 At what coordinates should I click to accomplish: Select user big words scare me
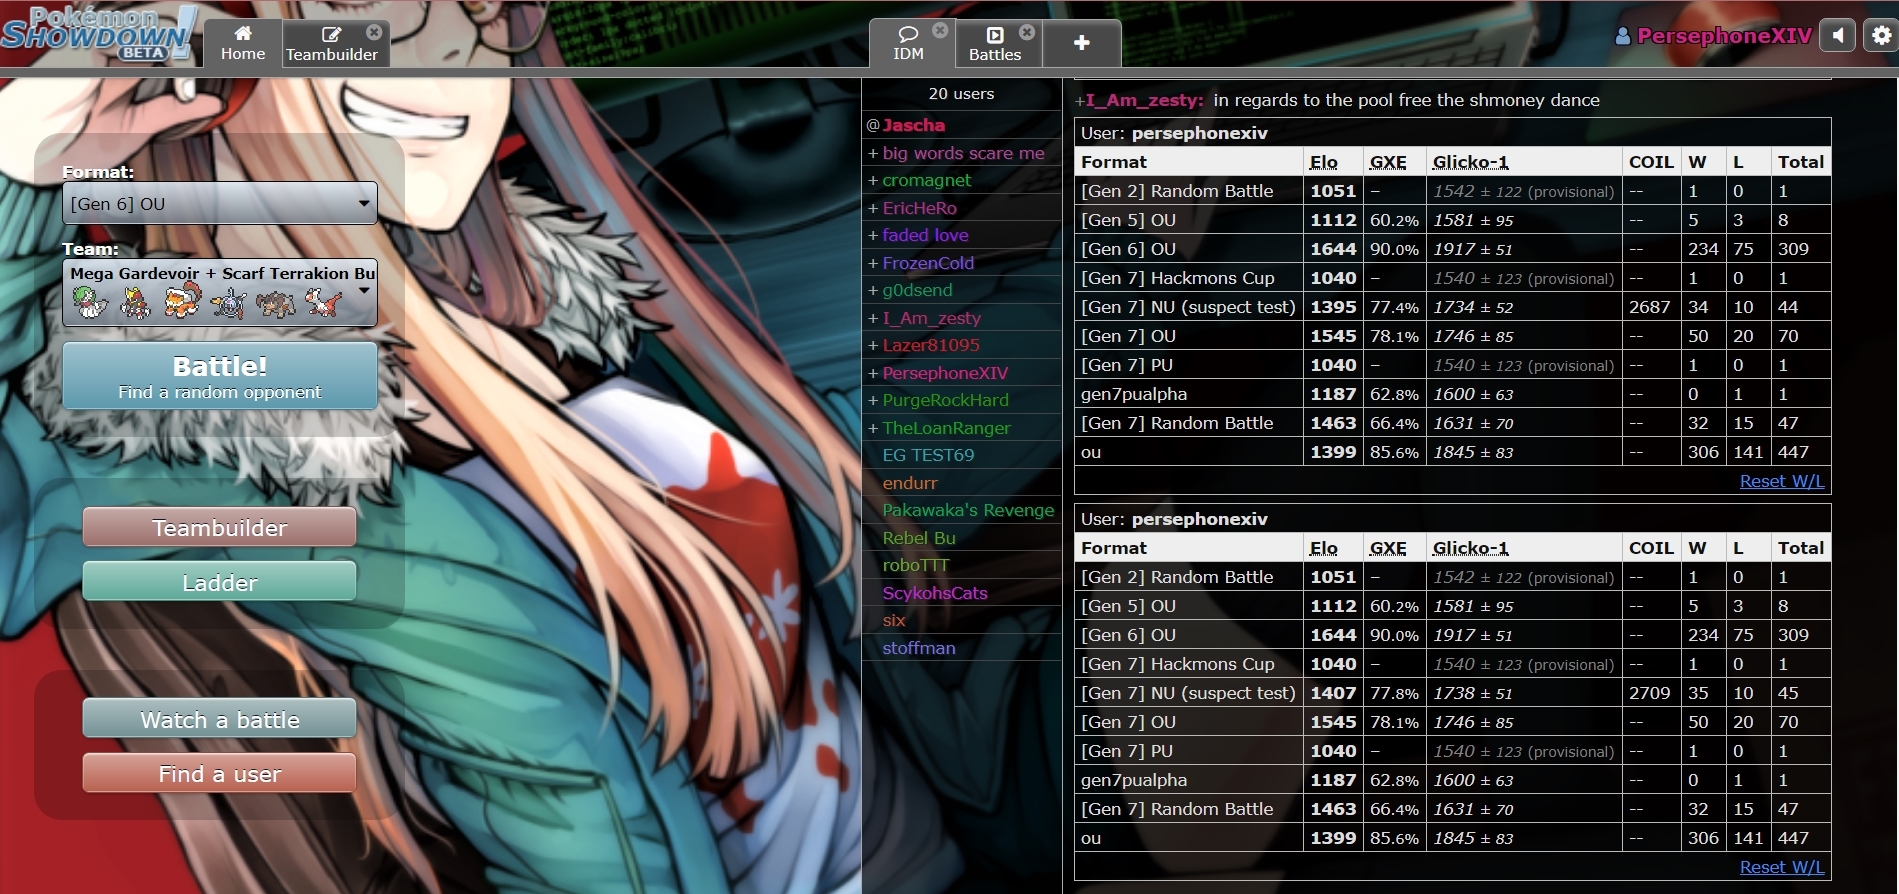[x=962, y=153]
